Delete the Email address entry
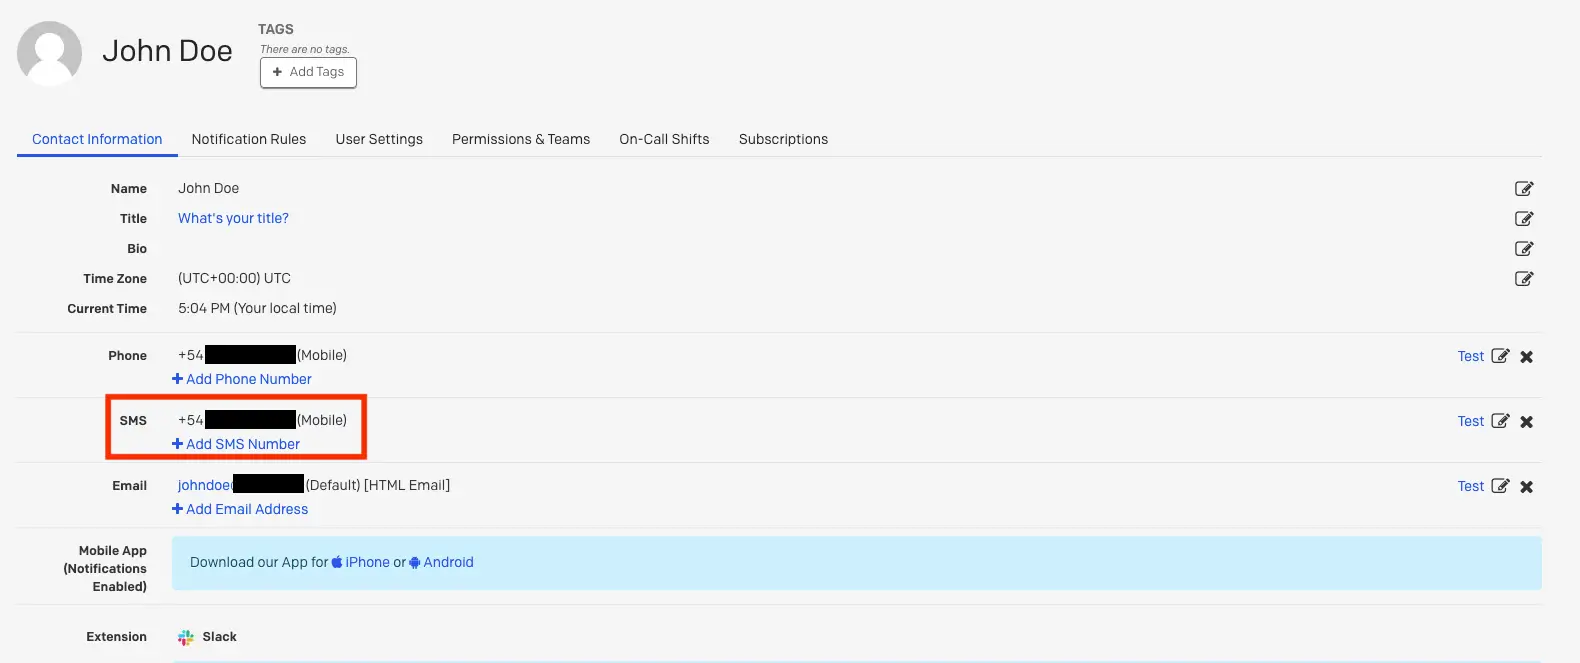This screenshot has width=1580, height=663. click(1526, 486)
